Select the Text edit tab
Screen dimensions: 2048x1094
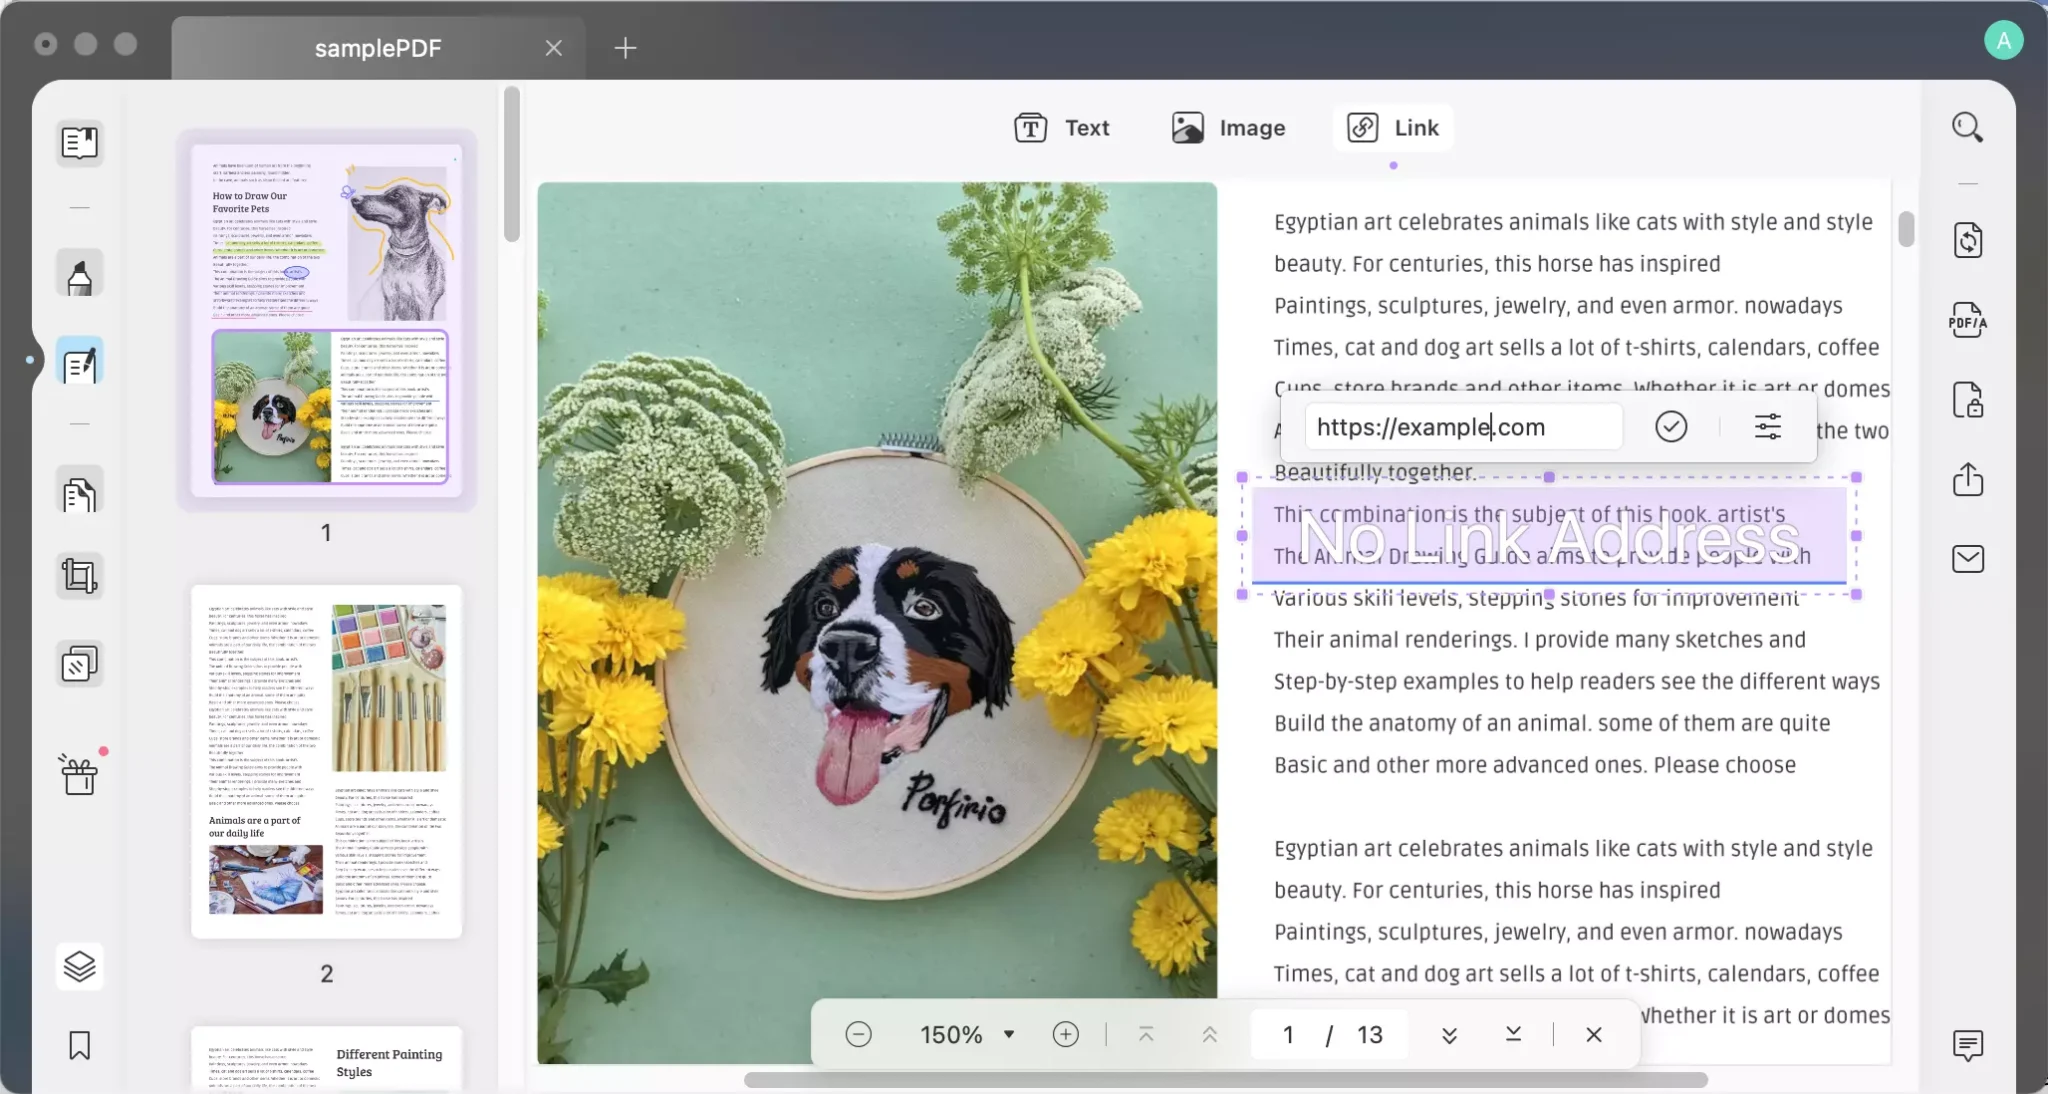1061,128
